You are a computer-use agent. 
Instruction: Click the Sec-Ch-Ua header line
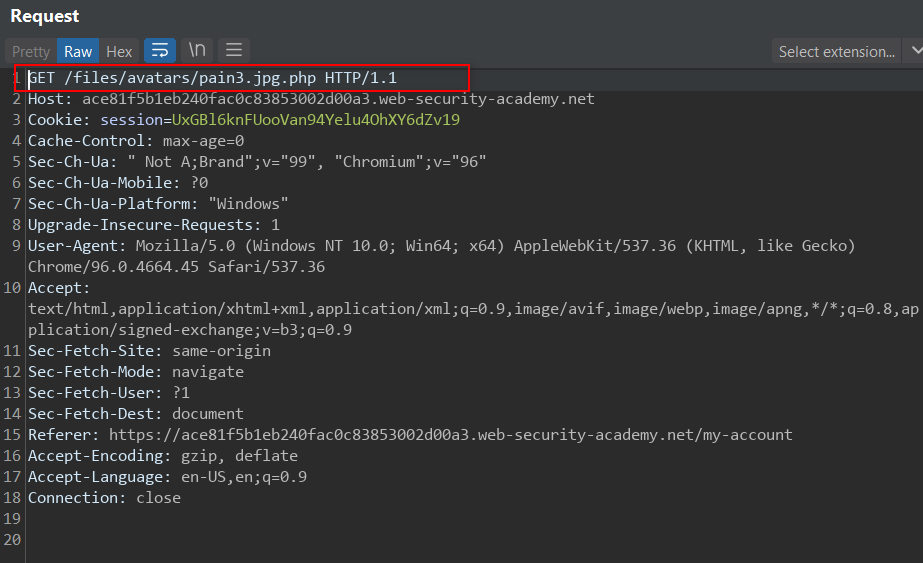(257, 162)
